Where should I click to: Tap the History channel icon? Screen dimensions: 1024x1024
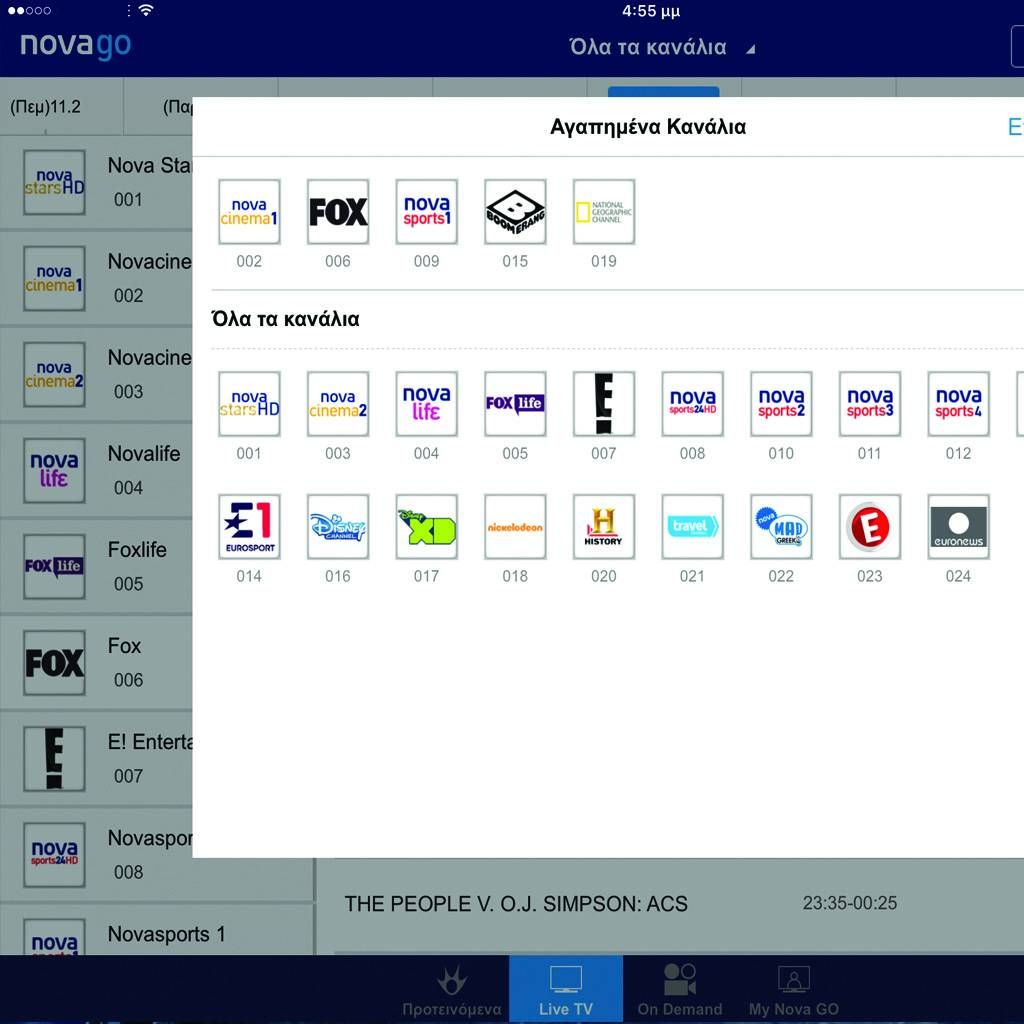[x=604, y=527]
